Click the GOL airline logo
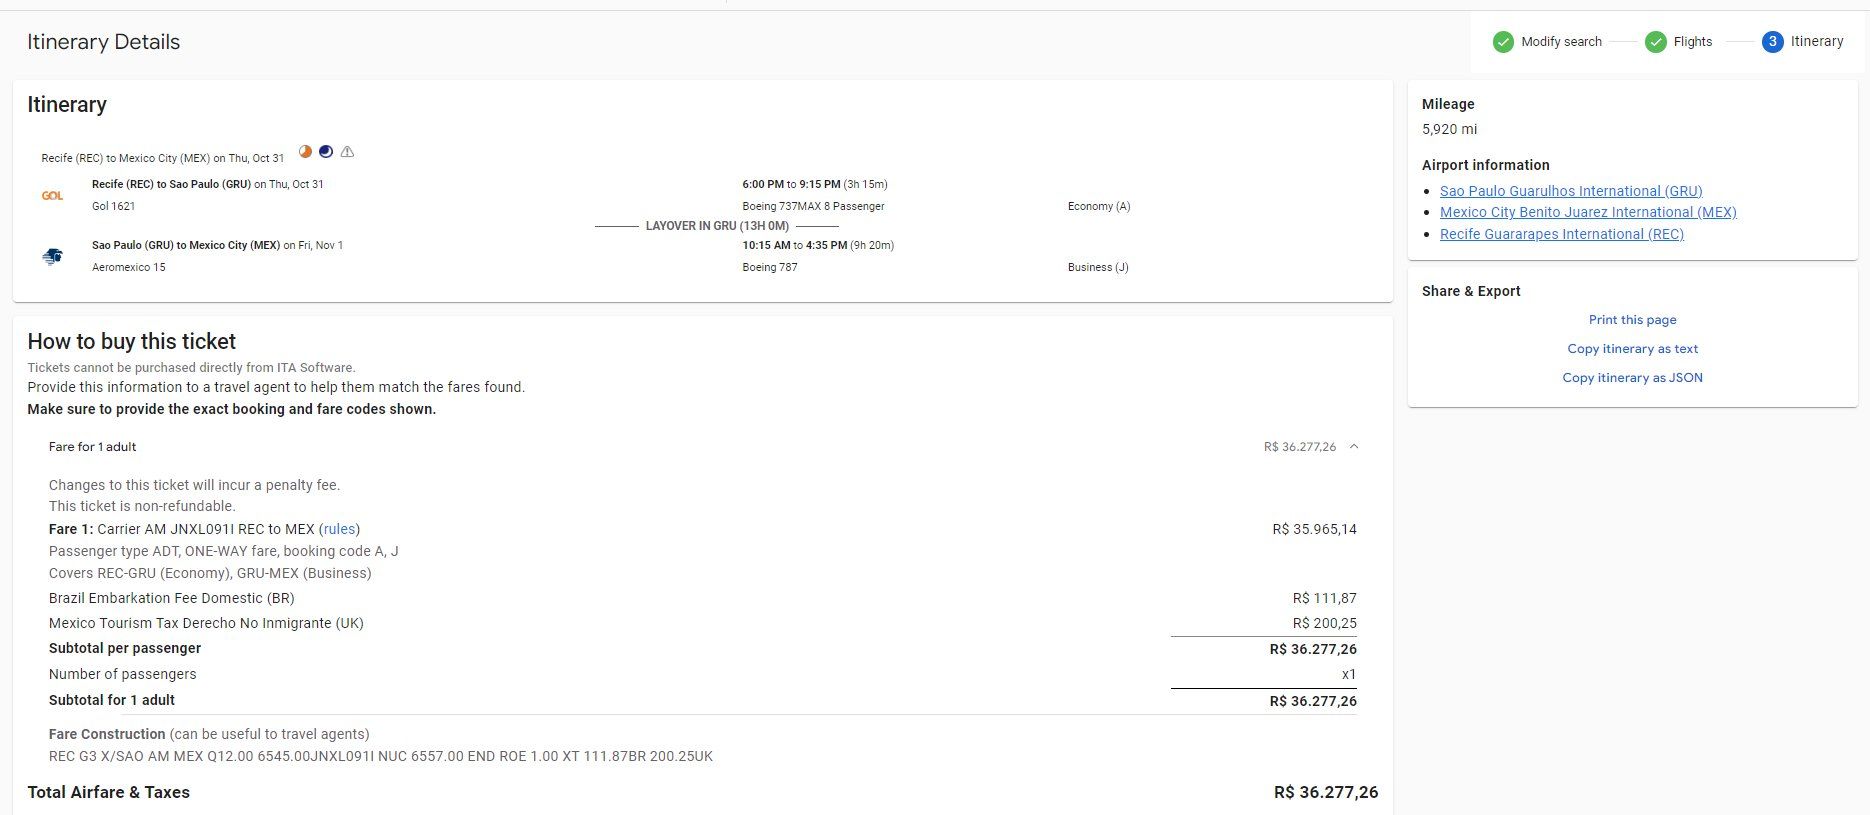This screenshot has width=1870, height=815. click(53, 196)
